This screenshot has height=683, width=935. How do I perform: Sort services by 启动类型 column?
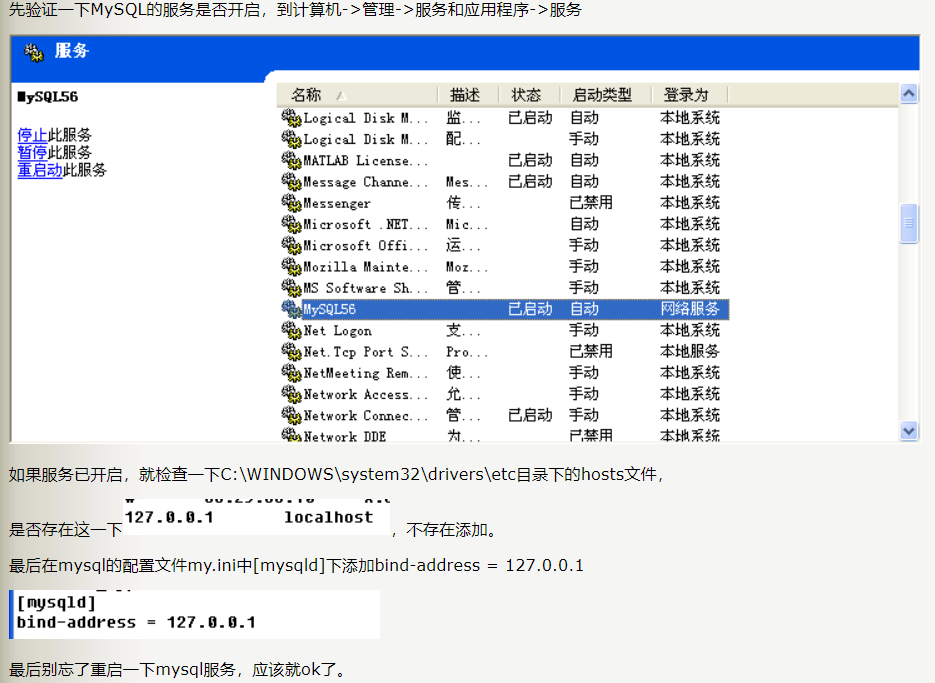point(602,95)
